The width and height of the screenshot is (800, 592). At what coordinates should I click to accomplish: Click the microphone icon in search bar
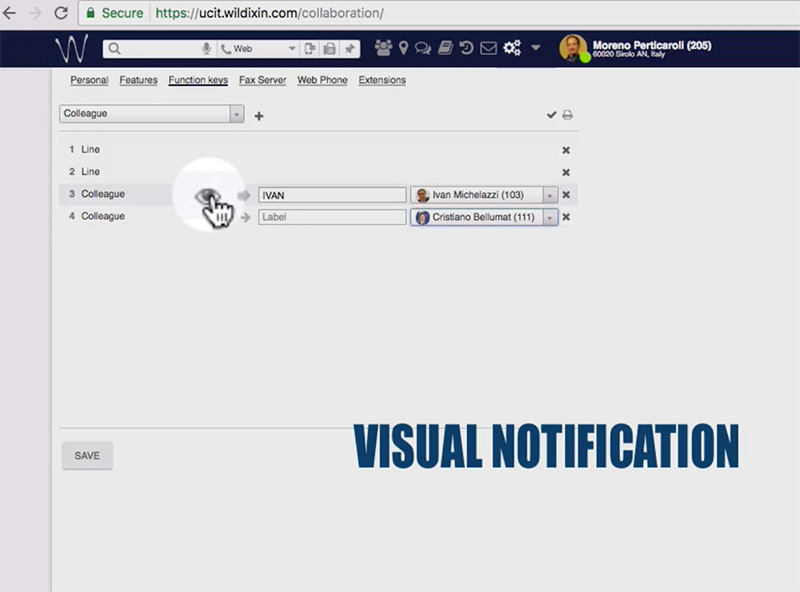point(207,47)
